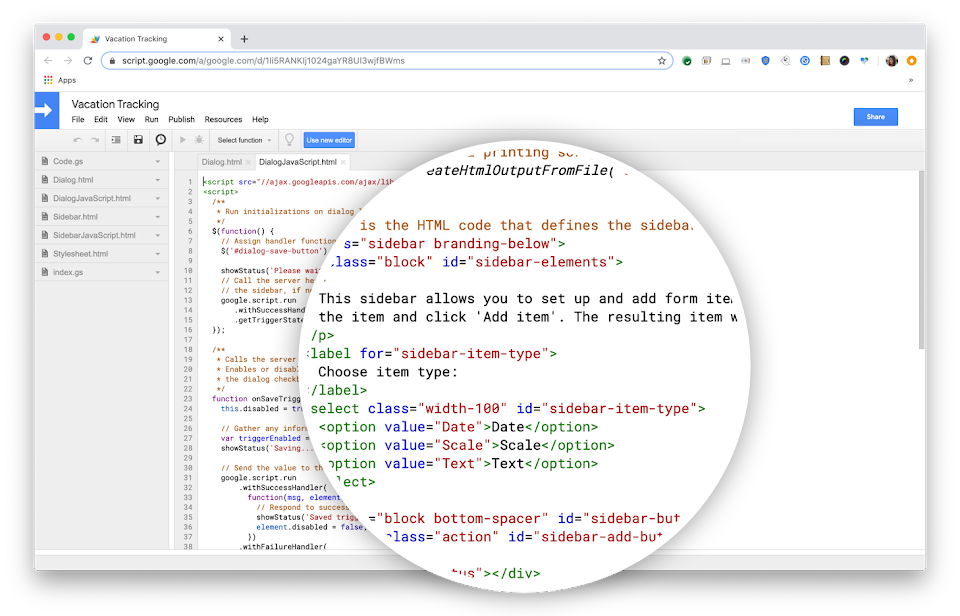960x616 pixels.
Task: Click the blue Share button
Action: pos(875,116)
